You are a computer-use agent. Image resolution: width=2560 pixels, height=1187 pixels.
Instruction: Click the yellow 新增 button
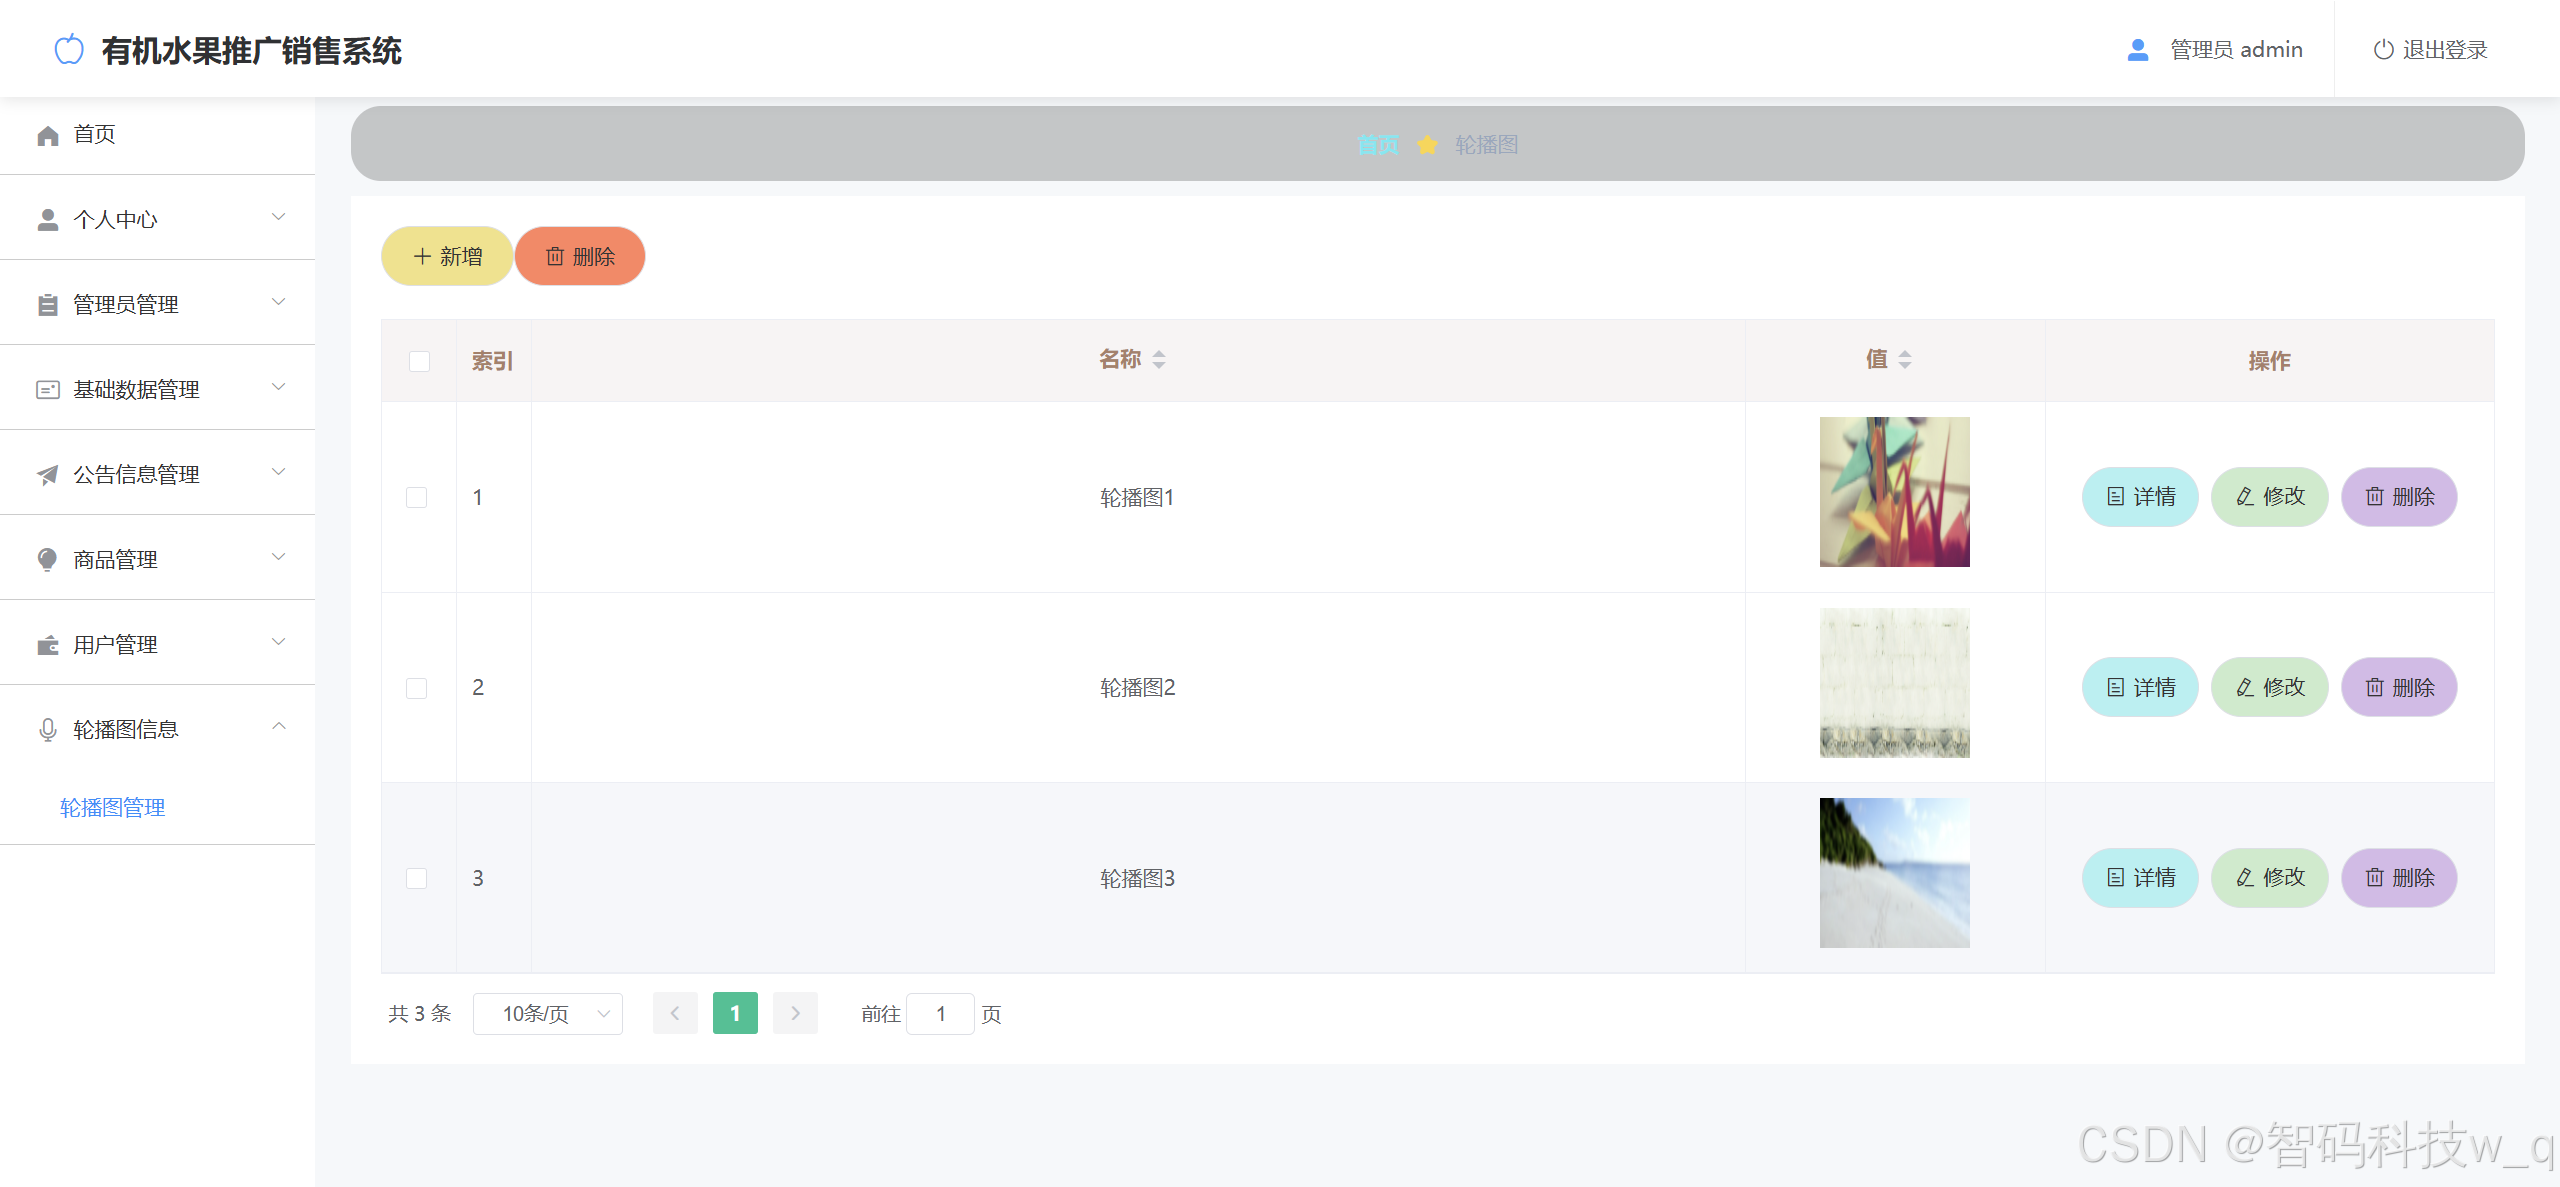click(447, 257)
